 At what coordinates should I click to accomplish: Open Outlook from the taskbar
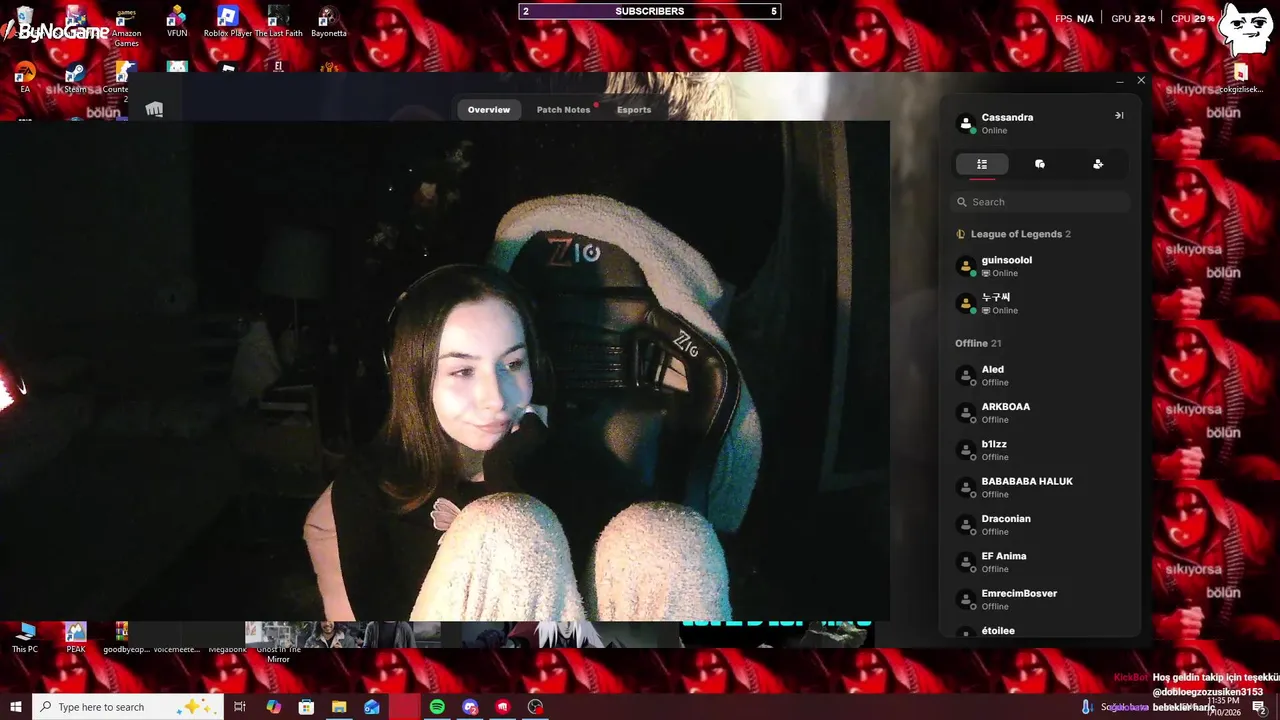tap(372, 707)
